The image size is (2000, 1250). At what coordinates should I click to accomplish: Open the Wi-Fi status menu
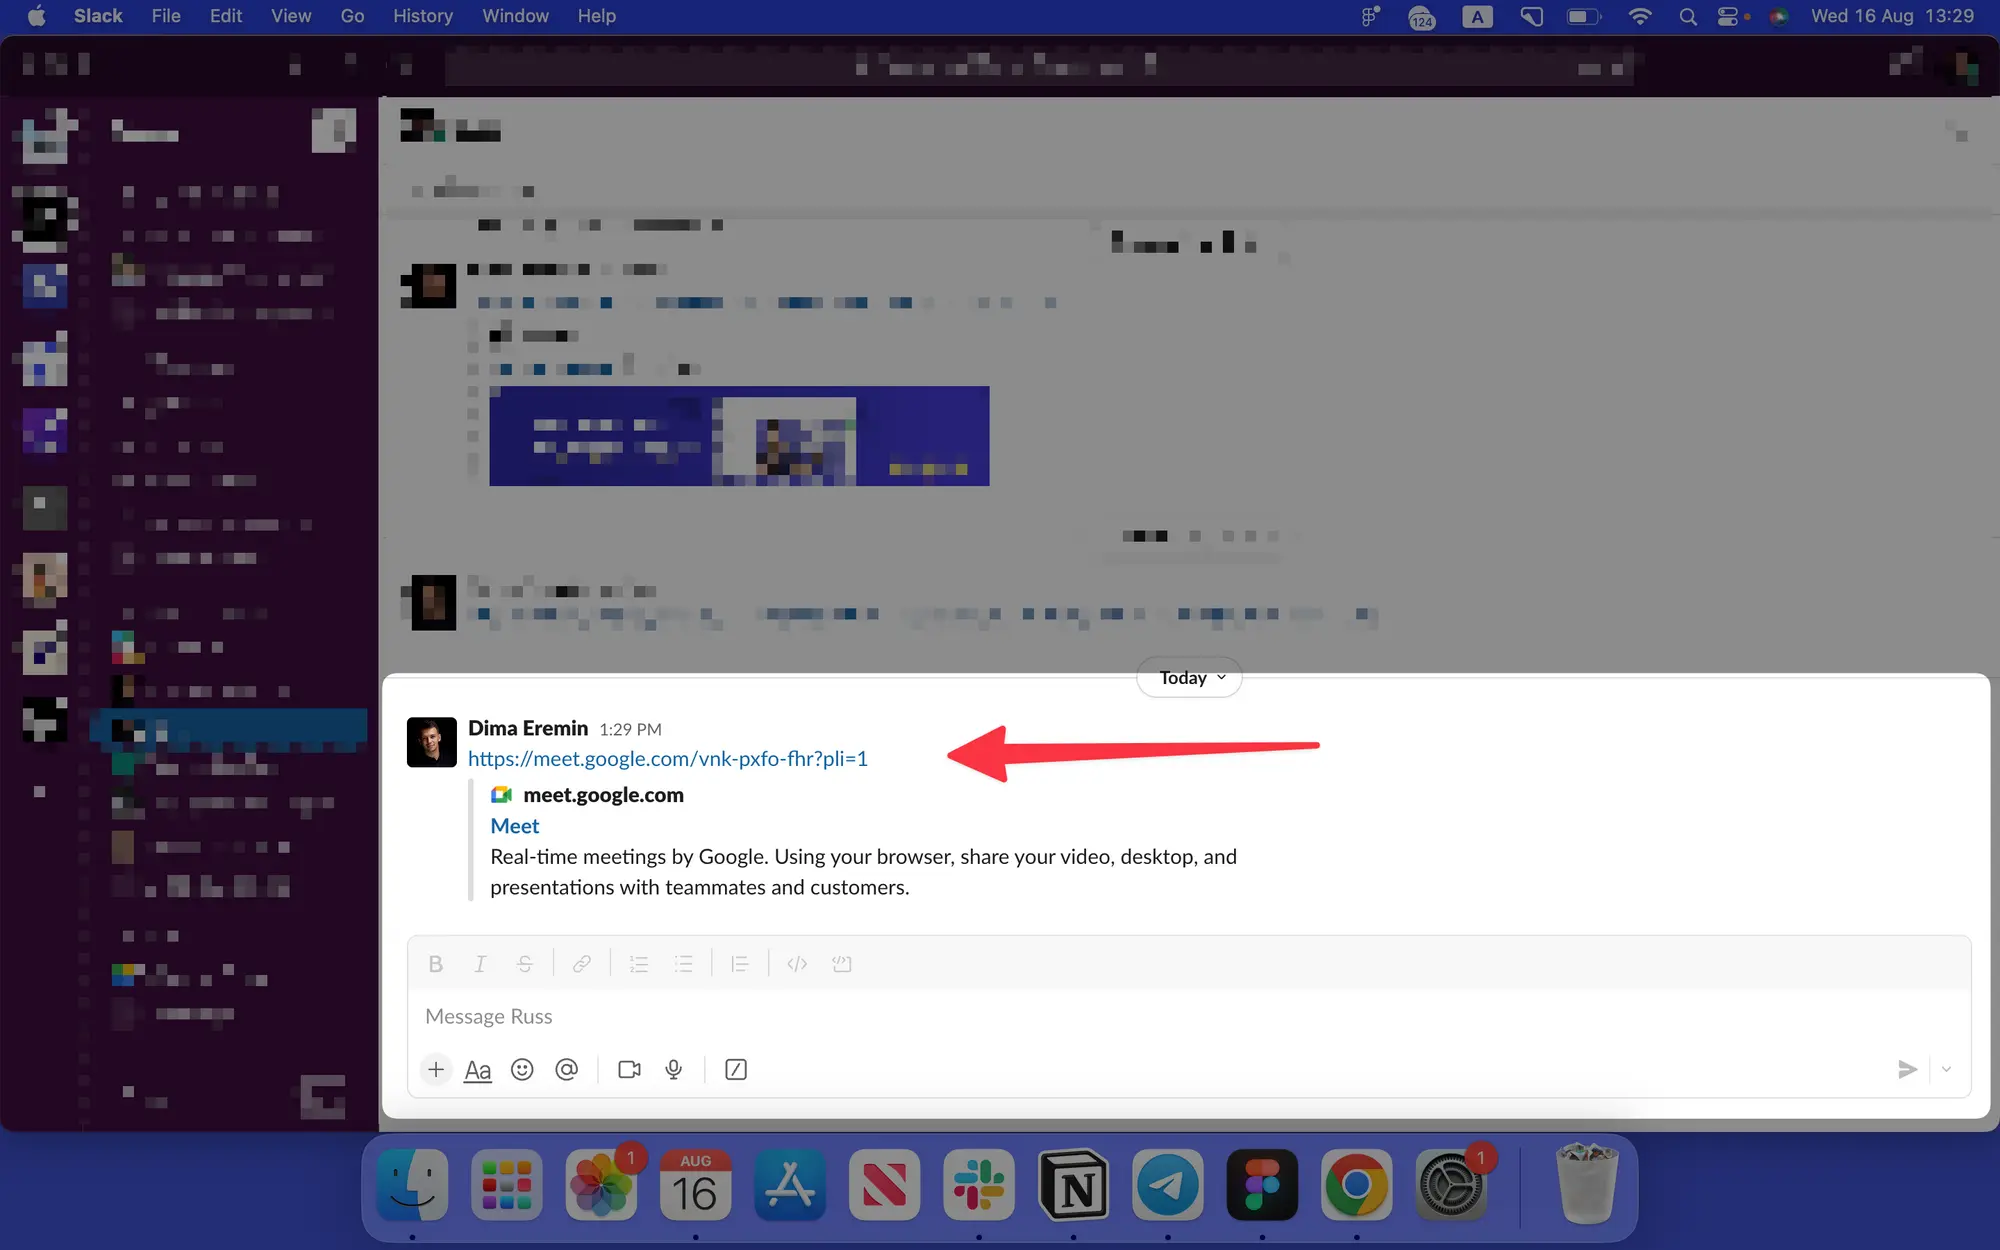[x=1639, y=16]
